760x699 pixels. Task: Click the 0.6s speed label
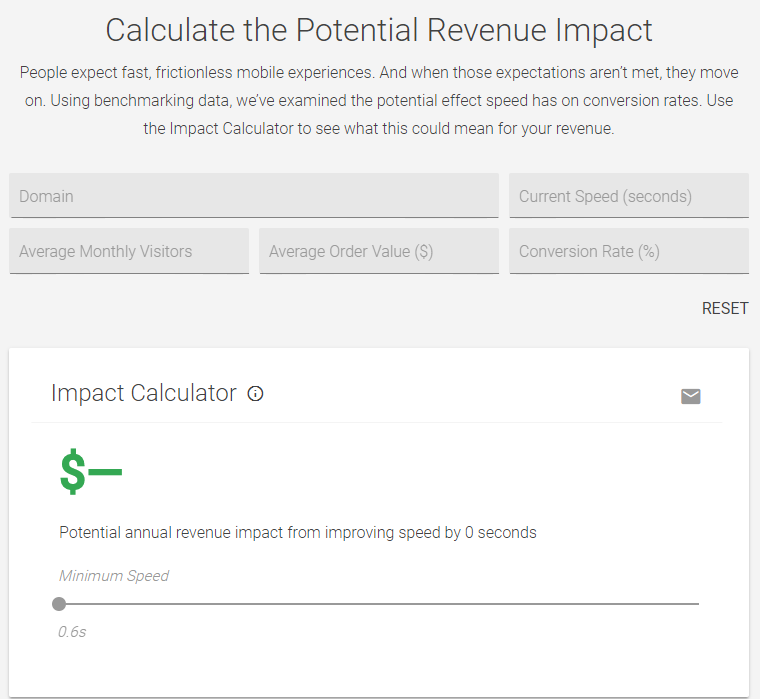[72, 632]
